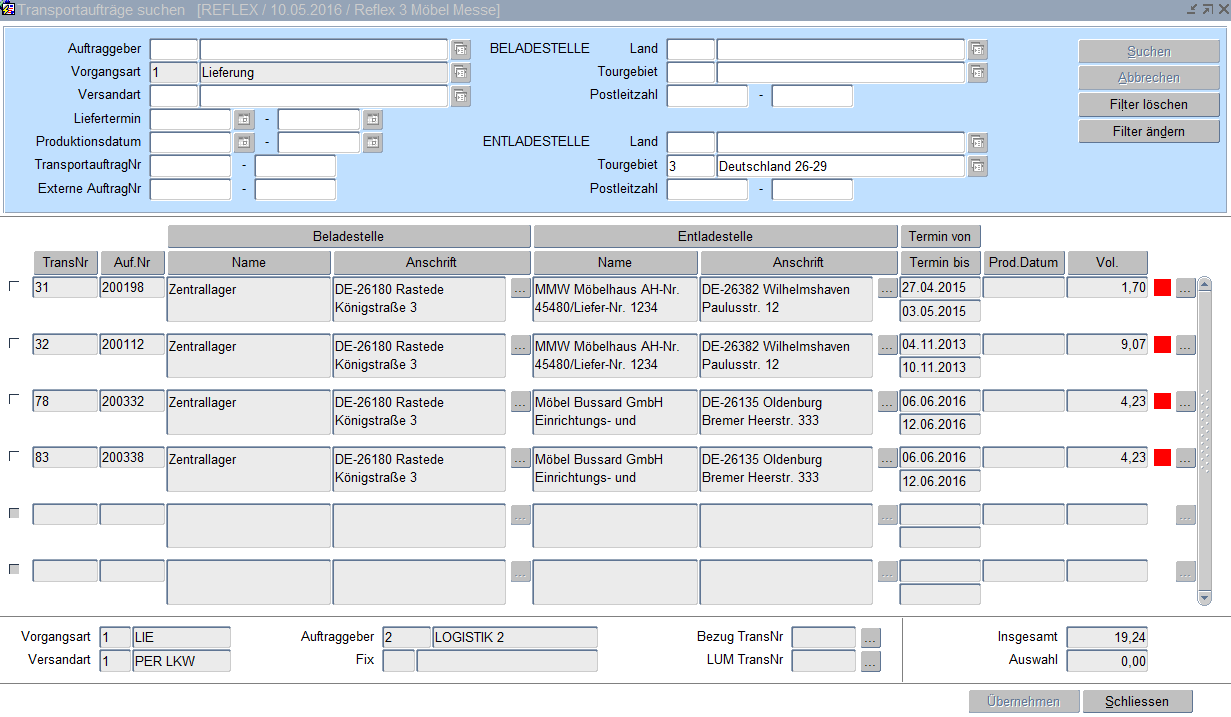
Task: Open details button next to Bezug TransNr
Action: tap(870, 638)
